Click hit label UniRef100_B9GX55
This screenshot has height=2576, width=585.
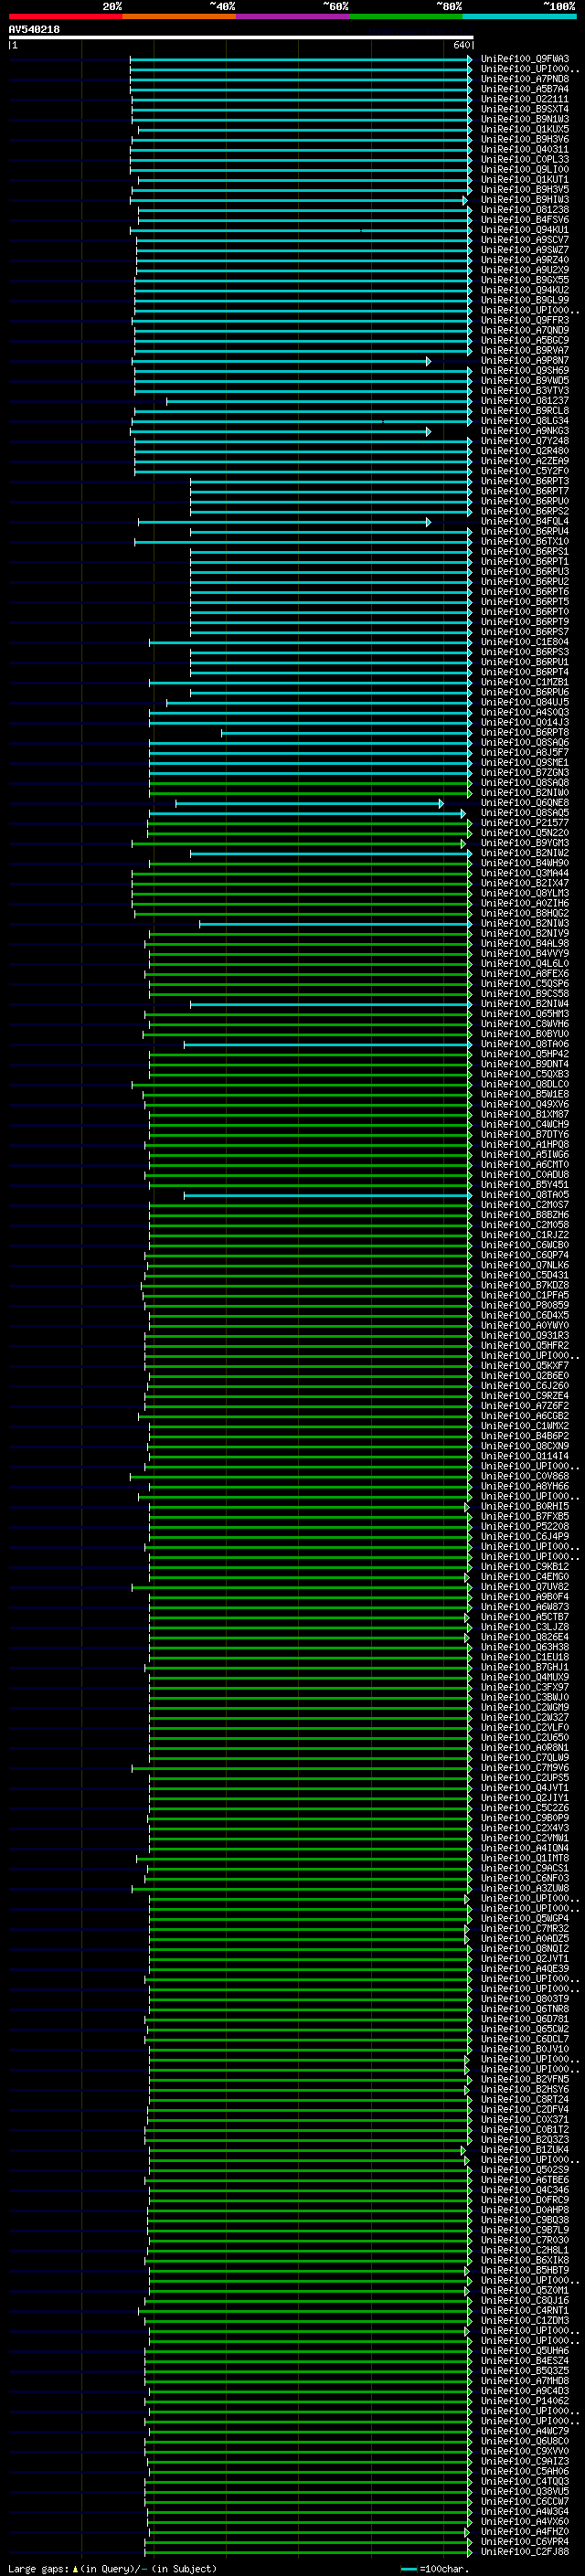coord(524,280)
